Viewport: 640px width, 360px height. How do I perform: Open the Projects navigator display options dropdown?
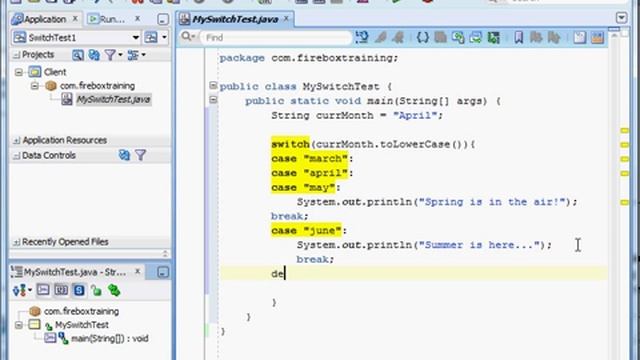(x=136, y=55)
